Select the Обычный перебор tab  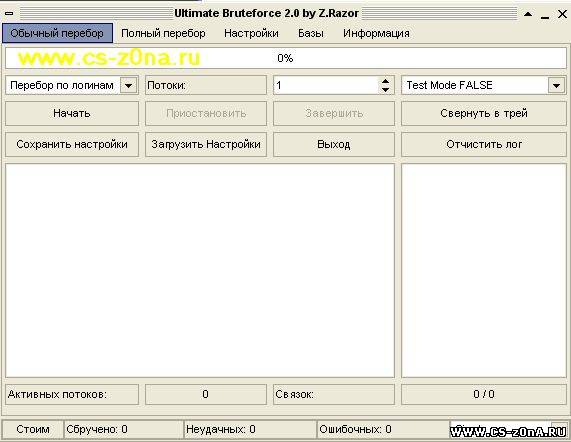57,33
